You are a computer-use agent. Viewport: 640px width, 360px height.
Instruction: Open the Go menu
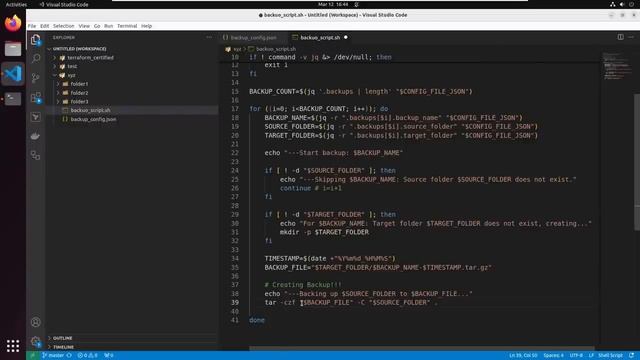point(97,26)
